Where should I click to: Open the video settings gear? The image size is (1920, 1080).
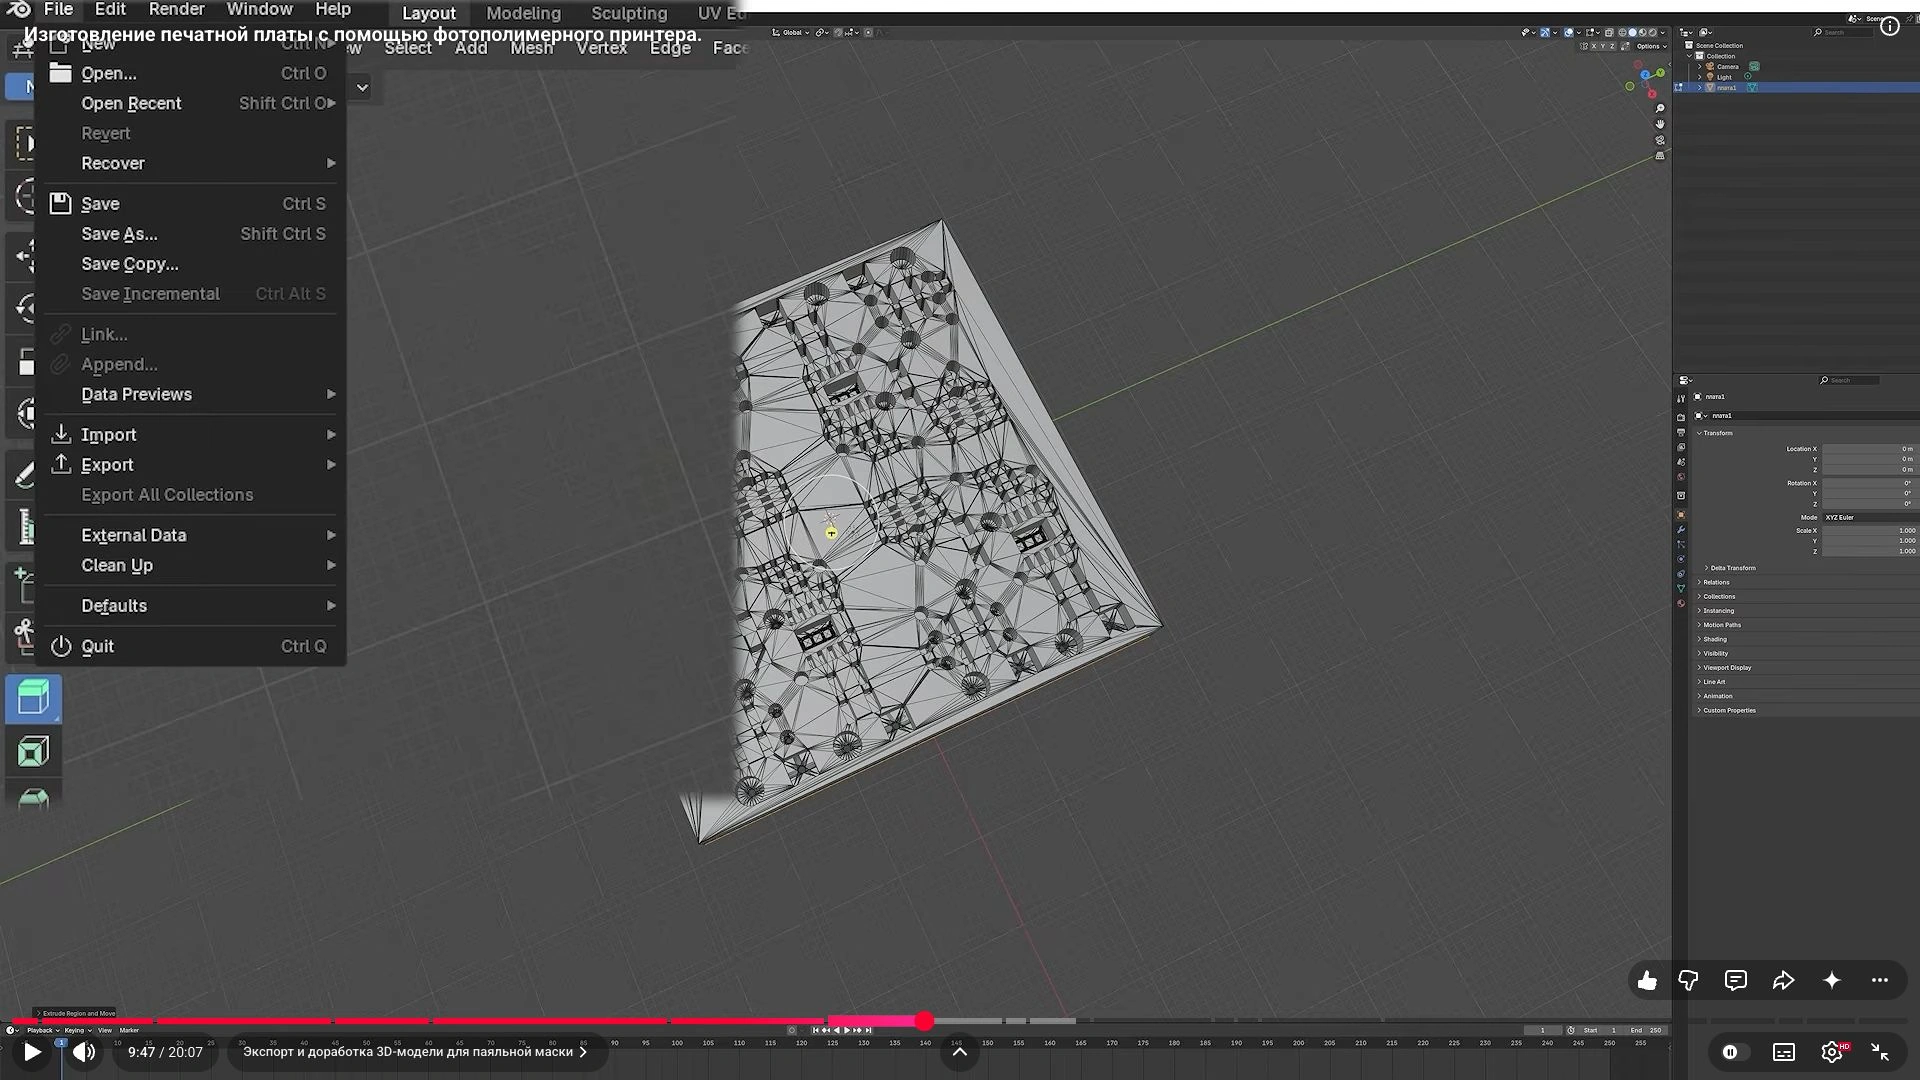click(1832, 1052)
